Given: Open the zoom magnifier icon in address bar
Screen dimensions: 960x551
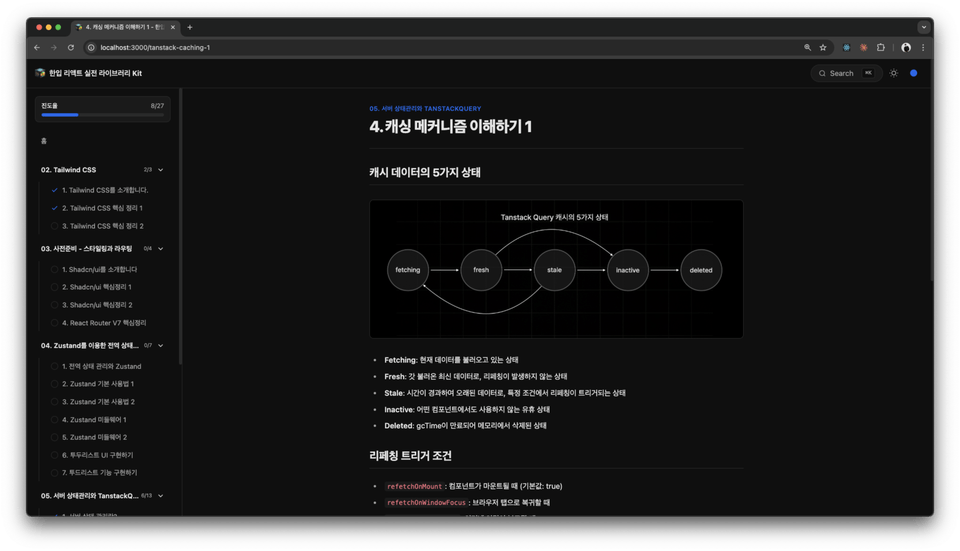Looking at the screenshot, I should [808, 47].
